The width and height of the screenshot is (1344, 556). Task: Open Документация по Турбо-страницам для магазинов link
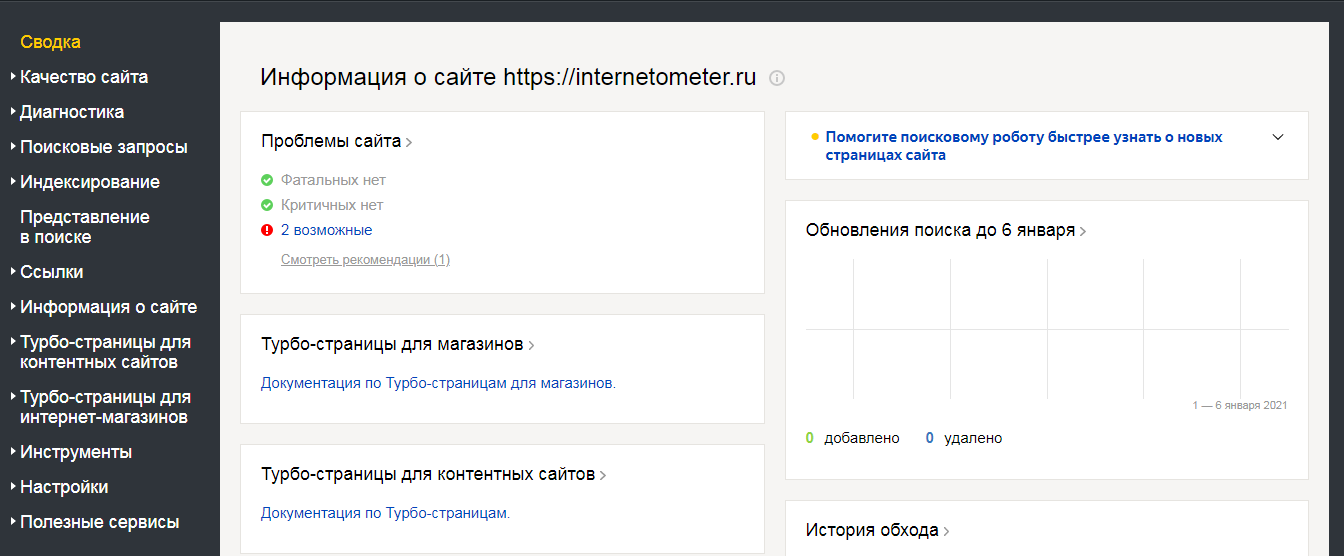[438, 383]
